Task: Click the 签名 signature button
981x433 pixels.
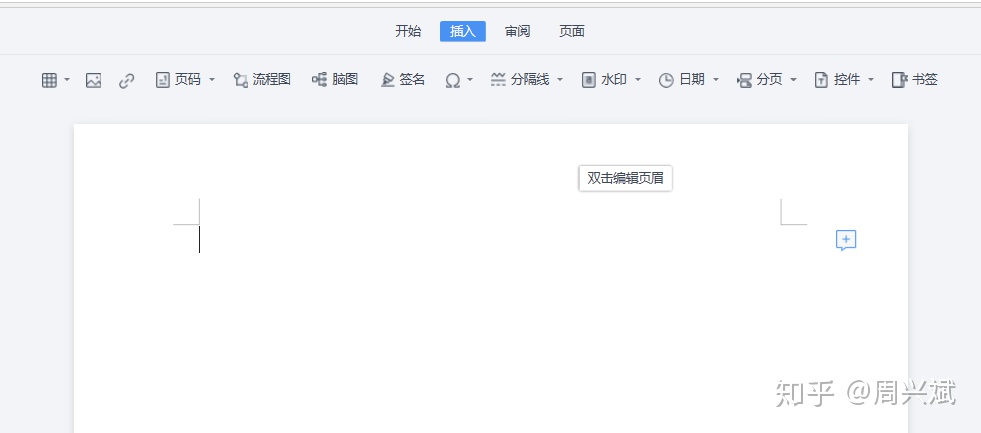Action: pos(403,79)
